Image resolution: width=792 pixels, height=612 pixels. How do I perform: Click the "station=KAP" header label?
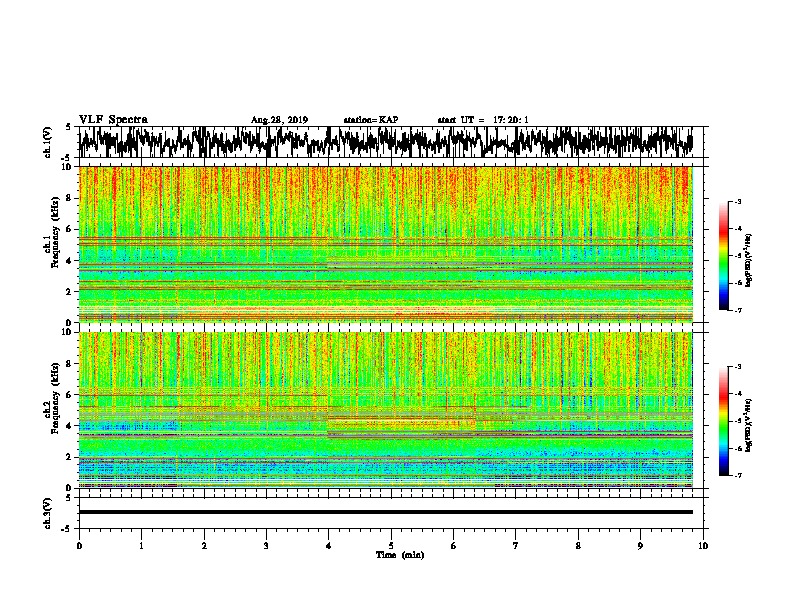pyautogui.click(x=371, y=120)
